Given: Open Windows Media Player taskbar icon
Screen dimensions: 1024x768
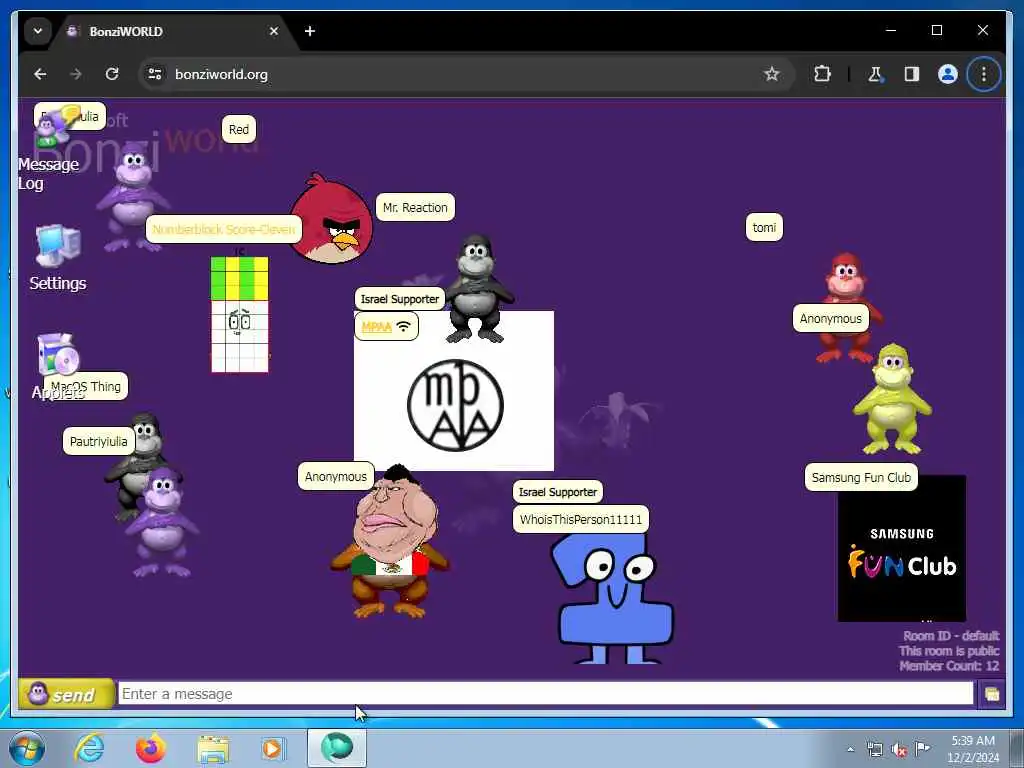Looking at the screenshot, I should tap(273, 748).
